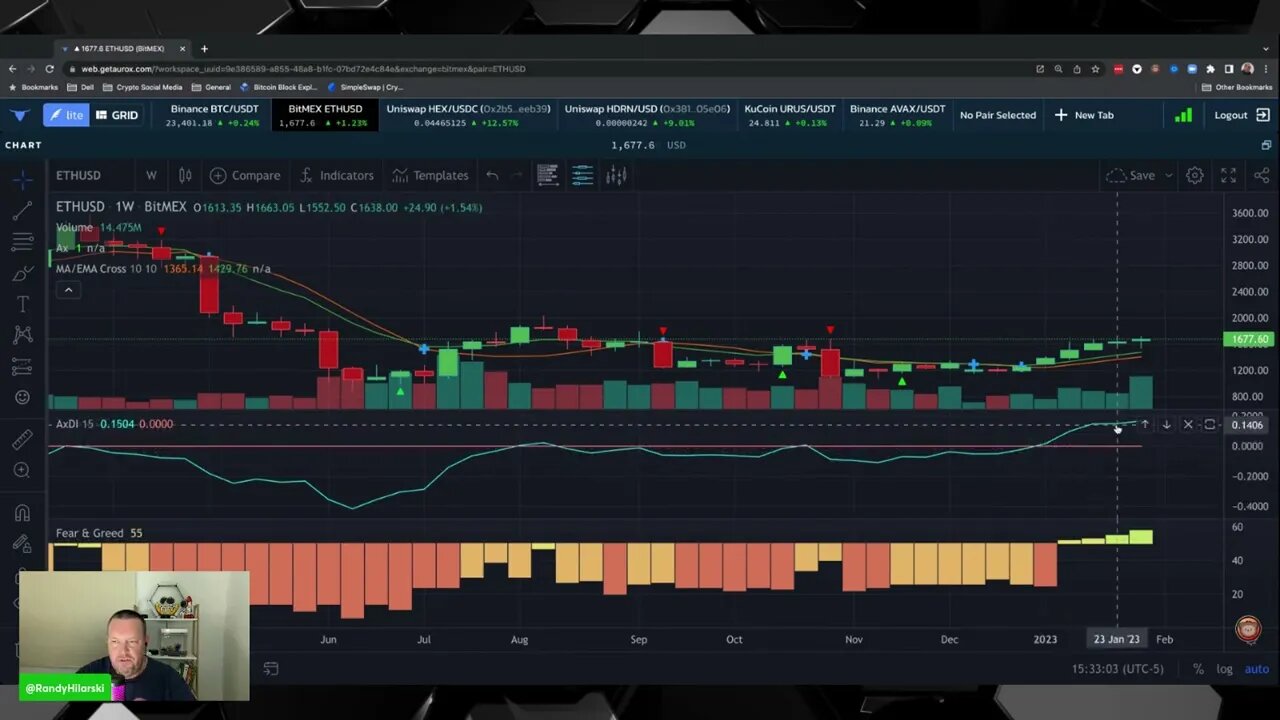Screen dimensions: 1280x720
Task: Toggle auto price scale
Action: click(1257, 669)
